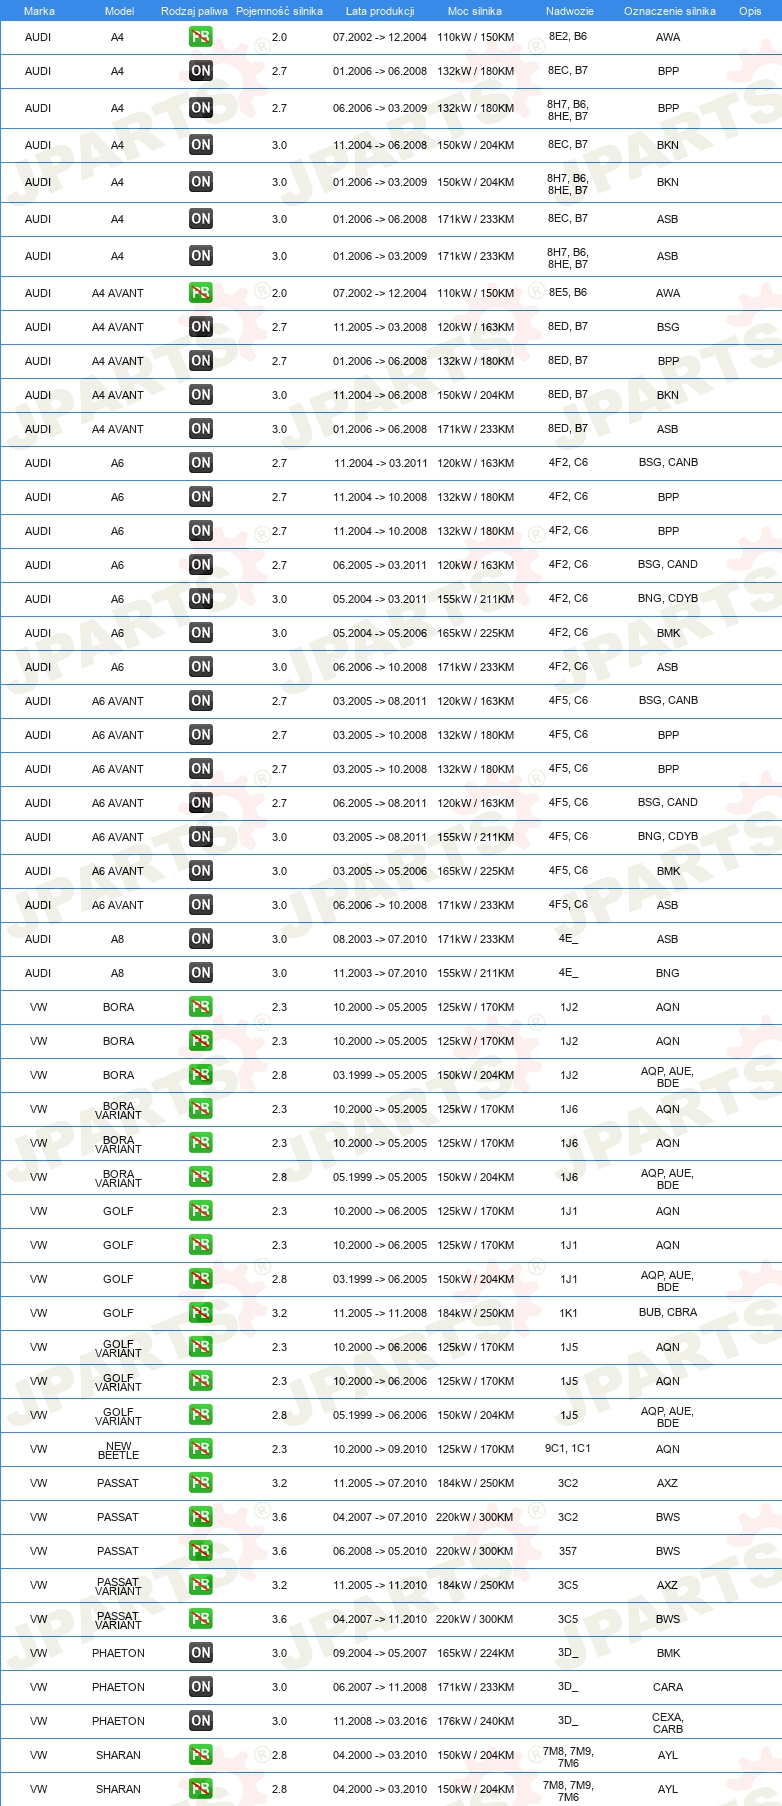The width and height of the screenshot is (782, 1806).
Task: Click the ON diesel icon for Phaeton BMK
Action: [x=200, y=1653]
